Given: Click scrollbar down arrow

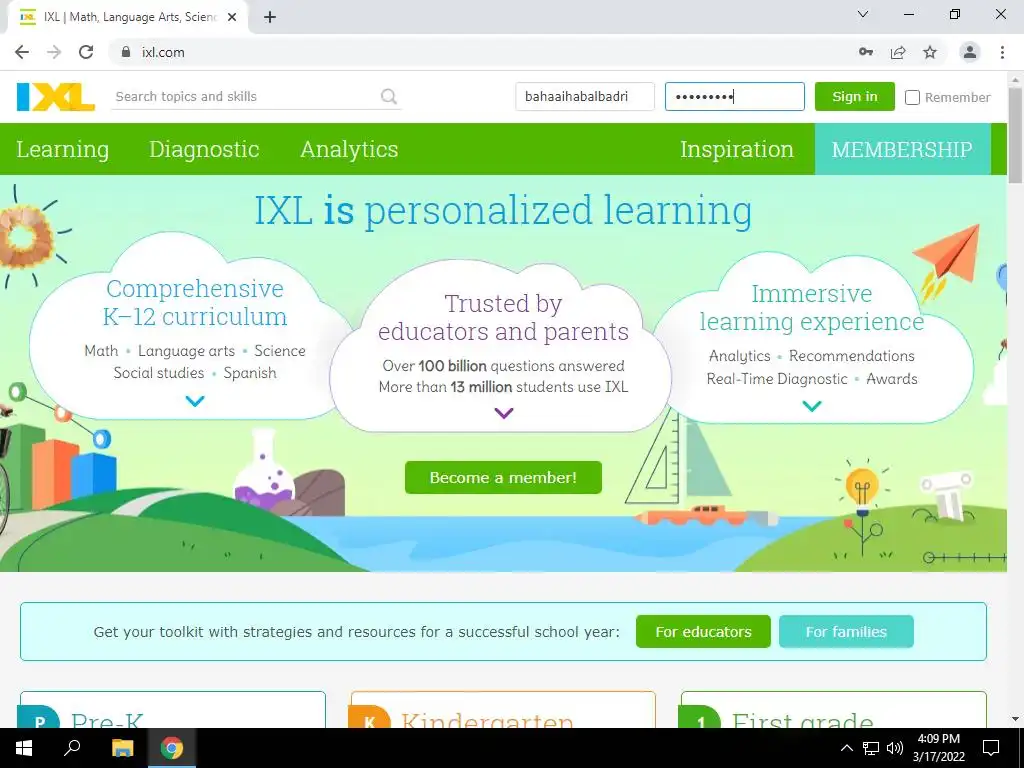Looking at the screenshot, I should pos(1016,720).
